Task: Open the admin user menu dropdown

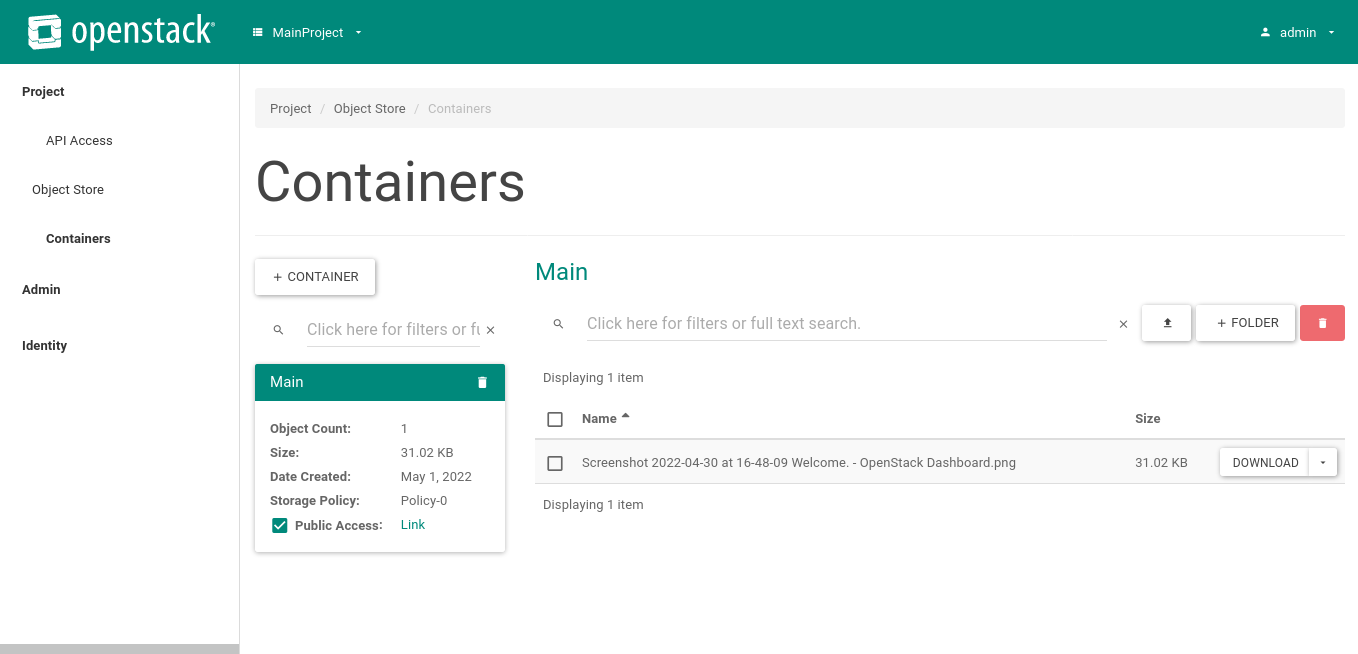Action: pyautogui.click(x=1297, y=33)
